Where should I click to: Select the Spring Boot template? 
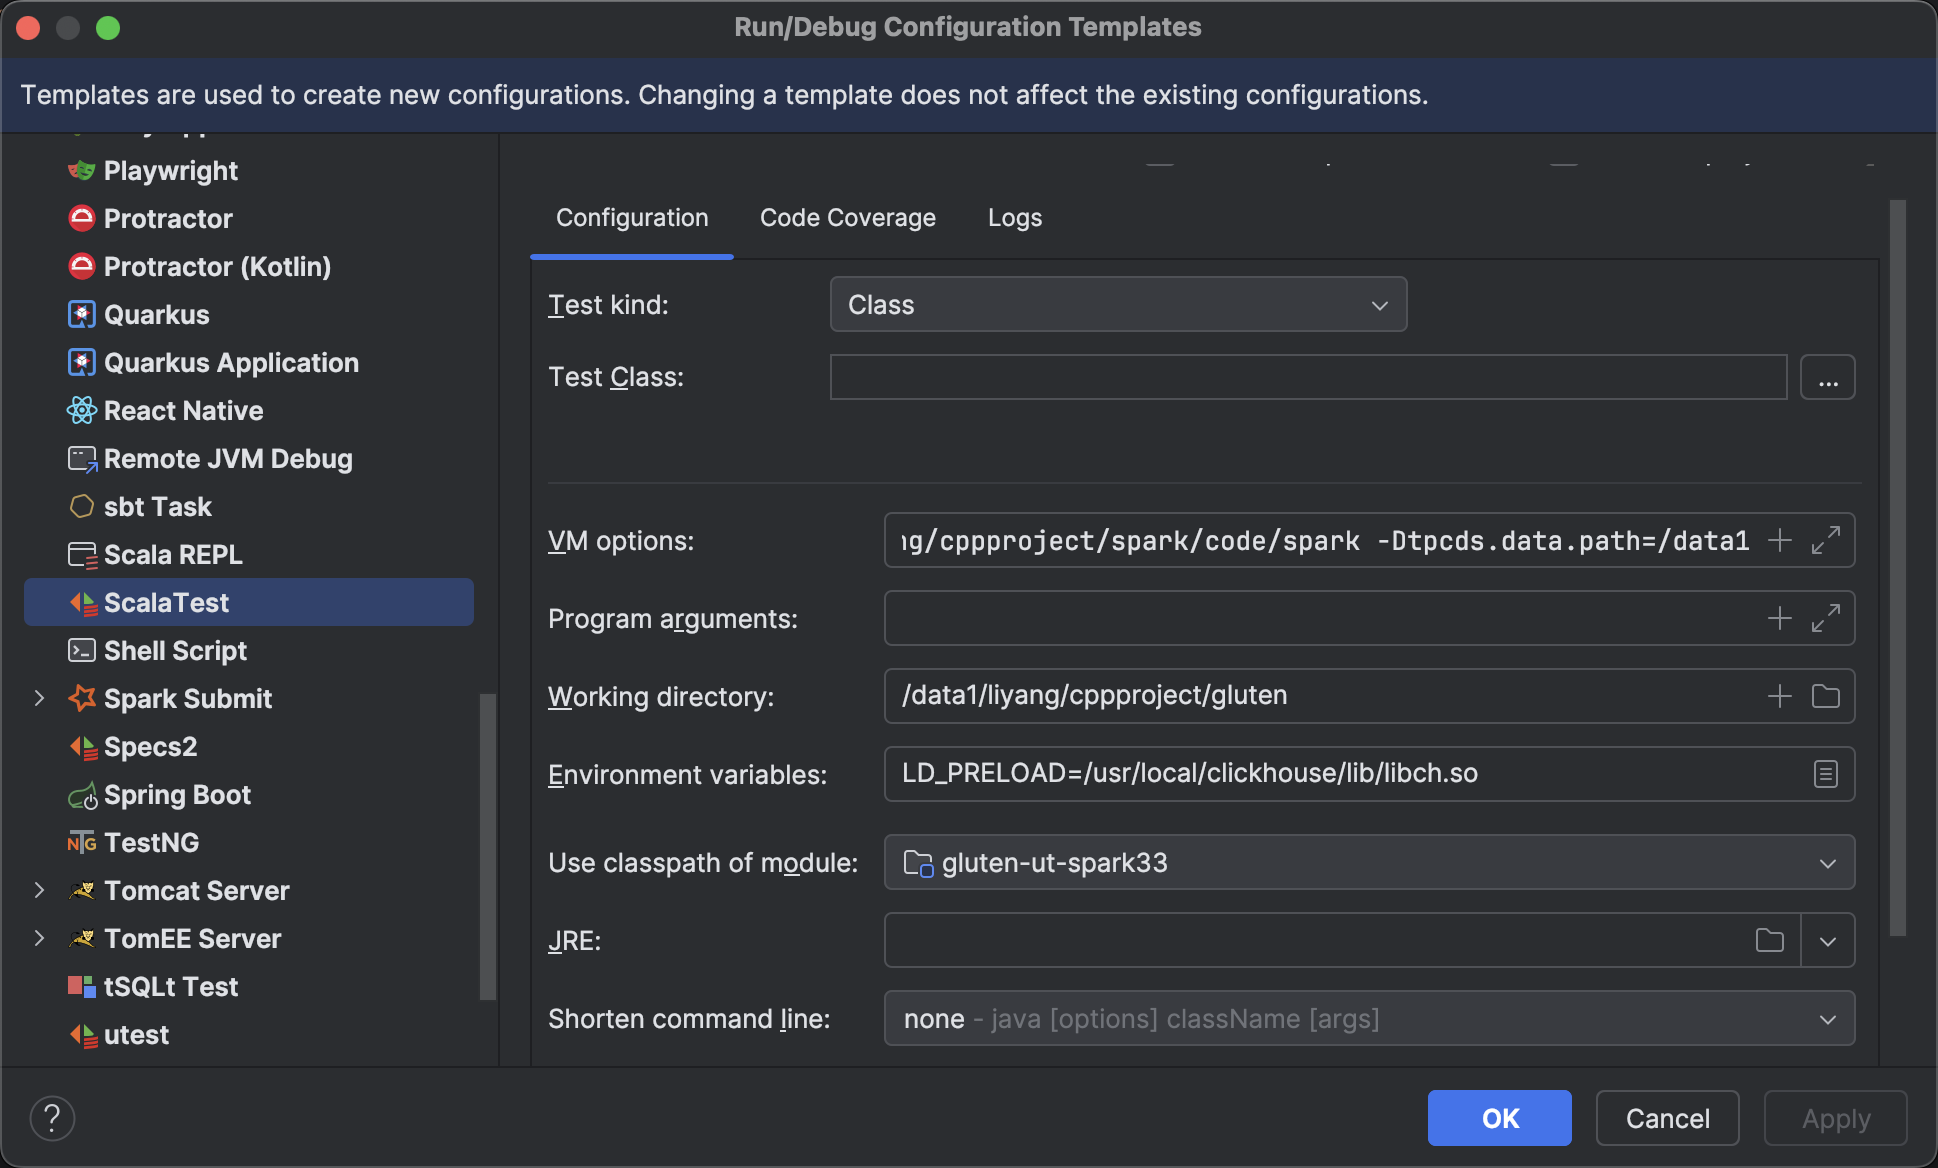click(x=177, y=795)
